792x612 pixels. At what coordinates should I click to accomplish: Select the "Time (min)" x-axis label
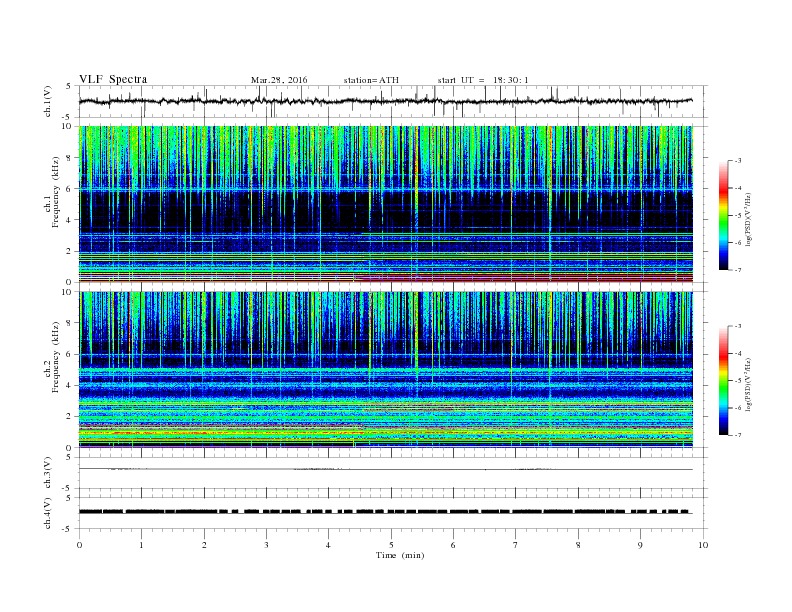coord(400,555)
